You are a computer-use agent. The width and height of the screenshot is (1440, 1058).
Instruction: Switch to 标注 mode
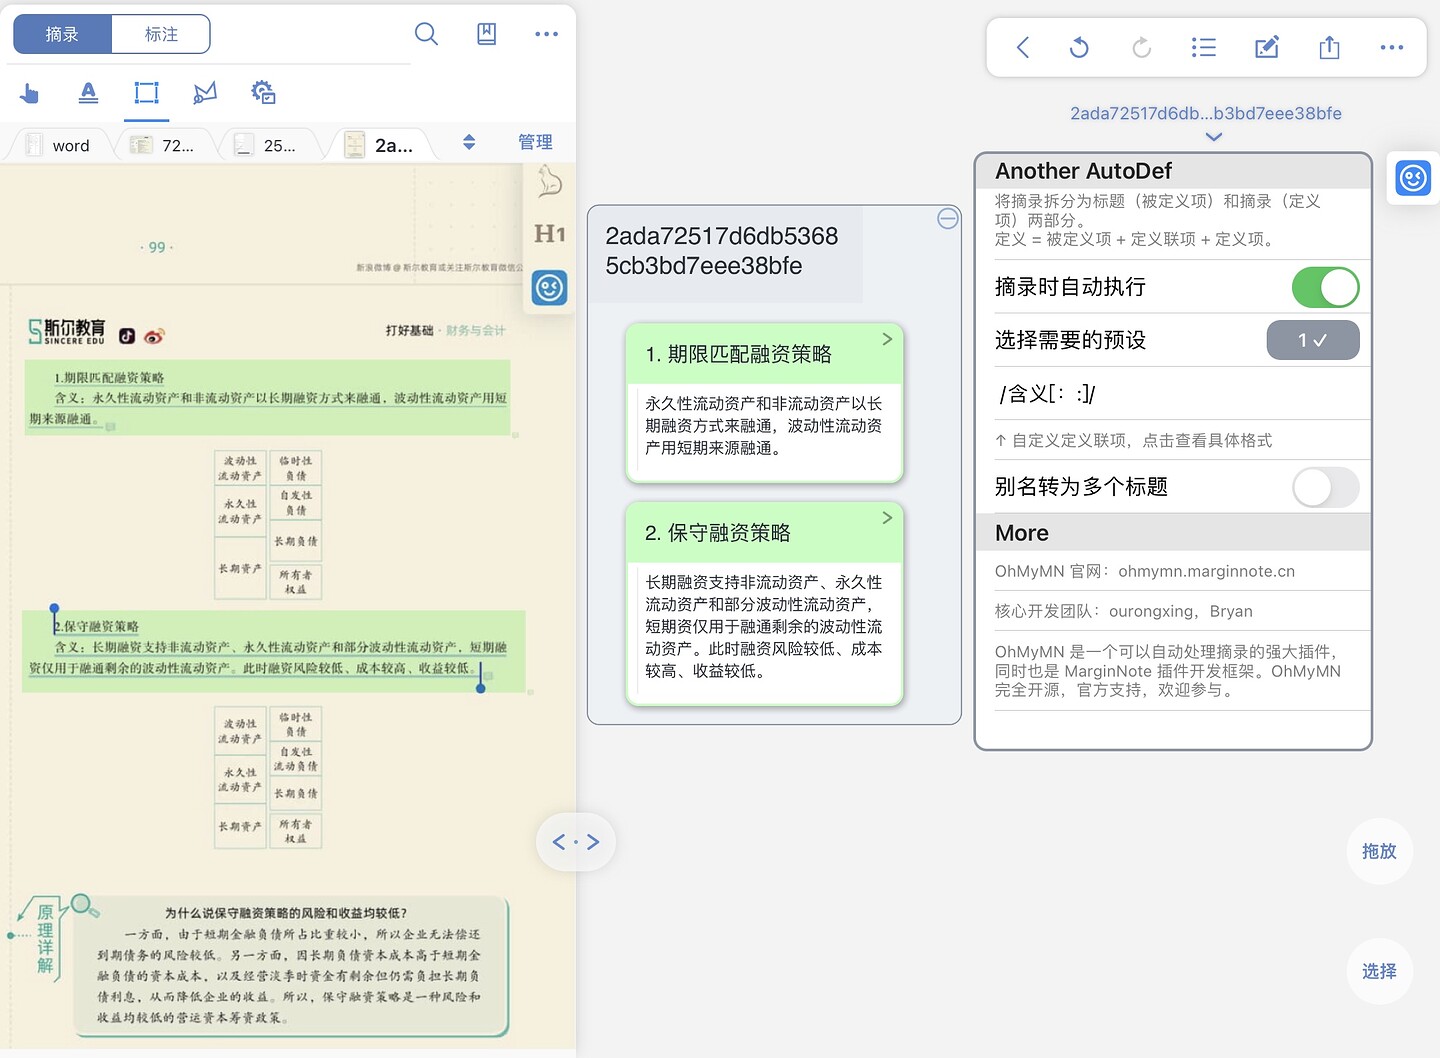click(161, 34)
